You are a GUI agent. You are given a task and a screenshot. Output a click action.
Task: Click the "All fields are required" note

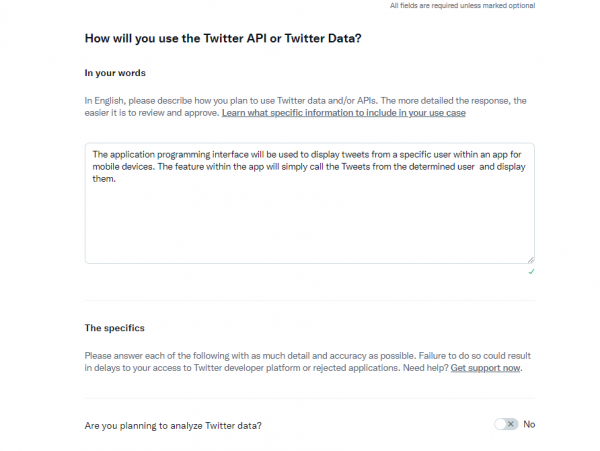pyautogui.click(x=461, y=5)
